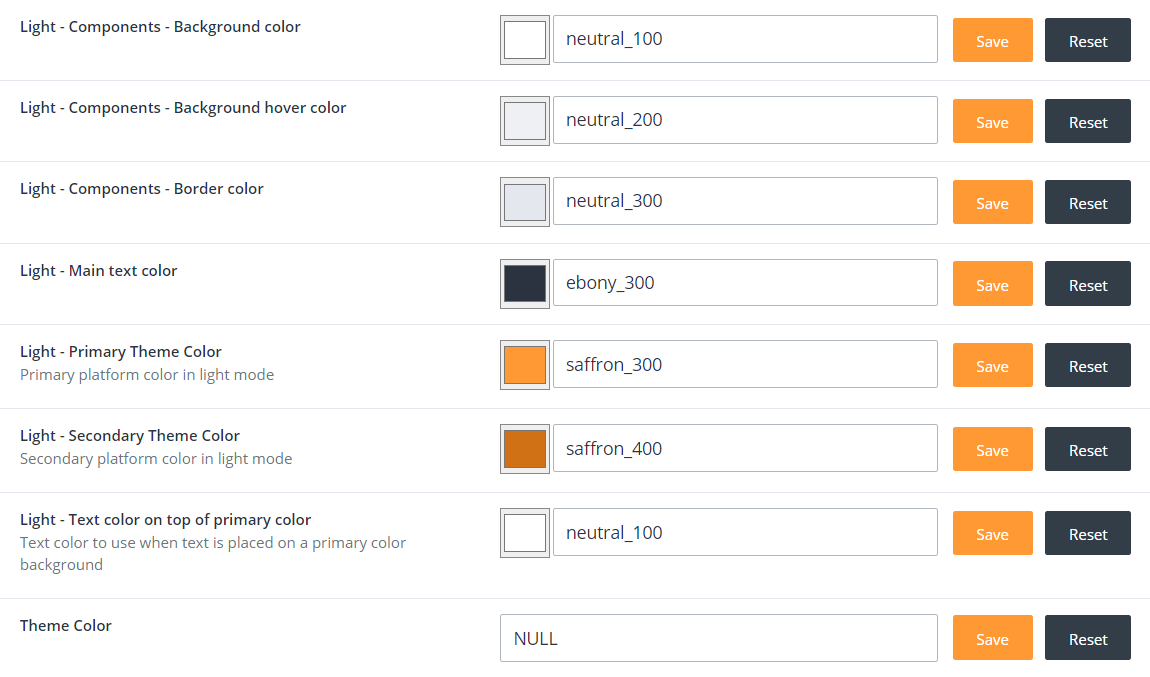Image resolution: width=1150 pixels, height=677 pixels.
Task: Save the Components Background color setting
Action: point(992,41)
